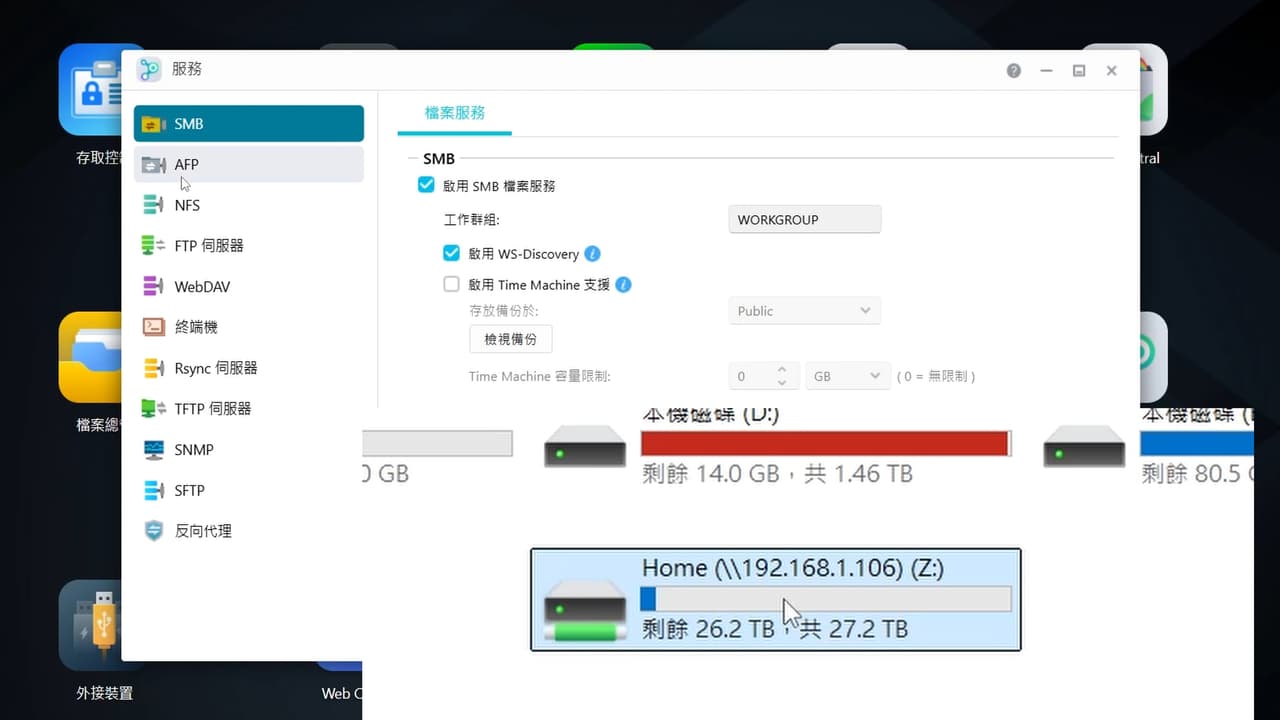Select the Home (\\192.168.1.106) (Z:) label

[x=793, y=568]
